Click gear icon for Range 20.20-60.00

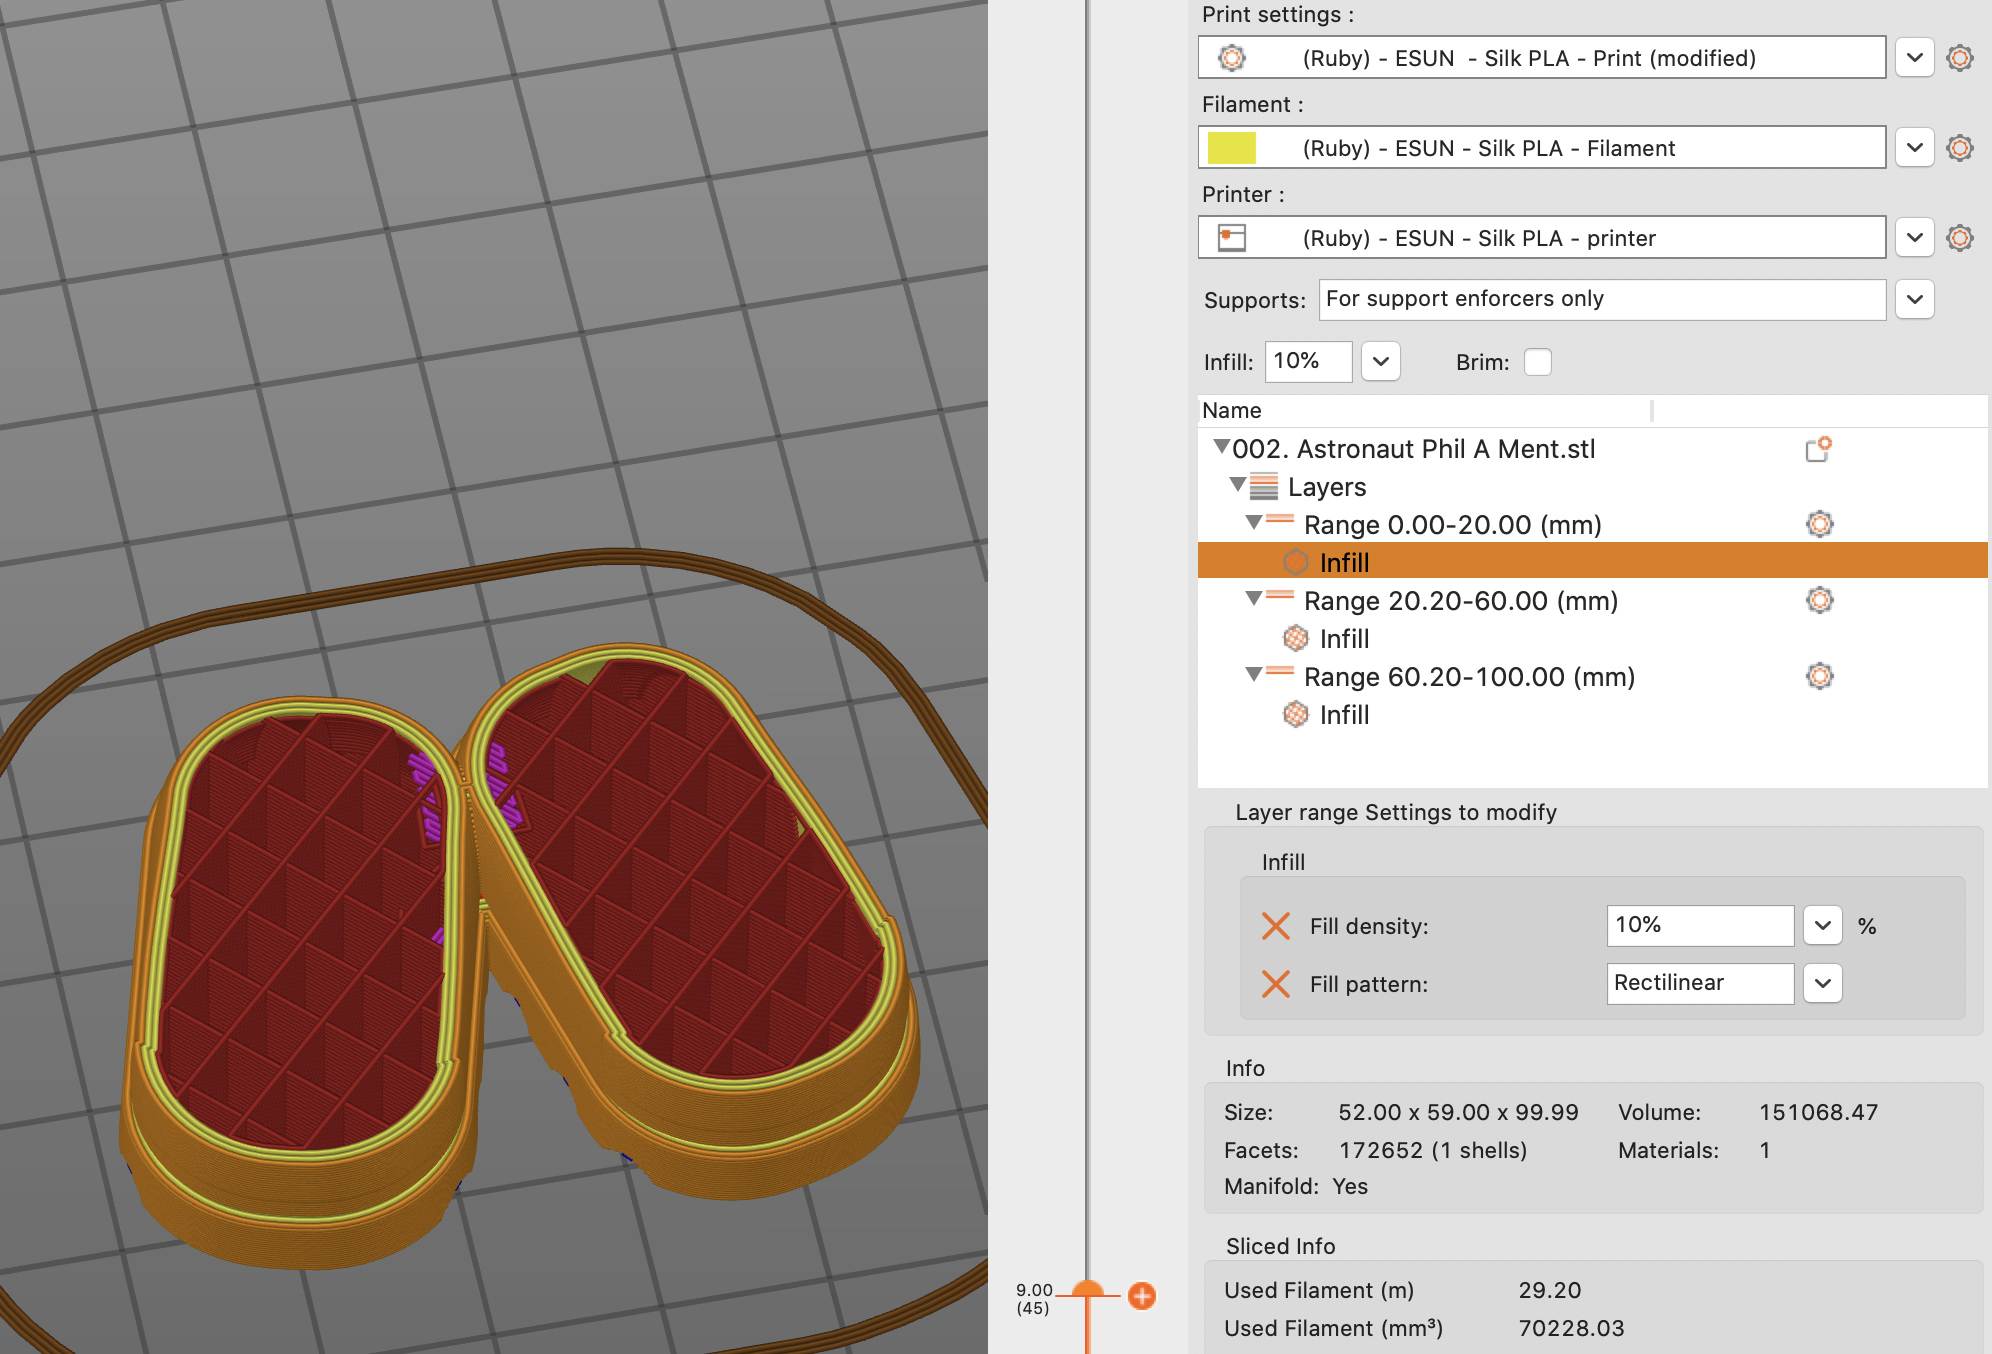click(1819, 600)
